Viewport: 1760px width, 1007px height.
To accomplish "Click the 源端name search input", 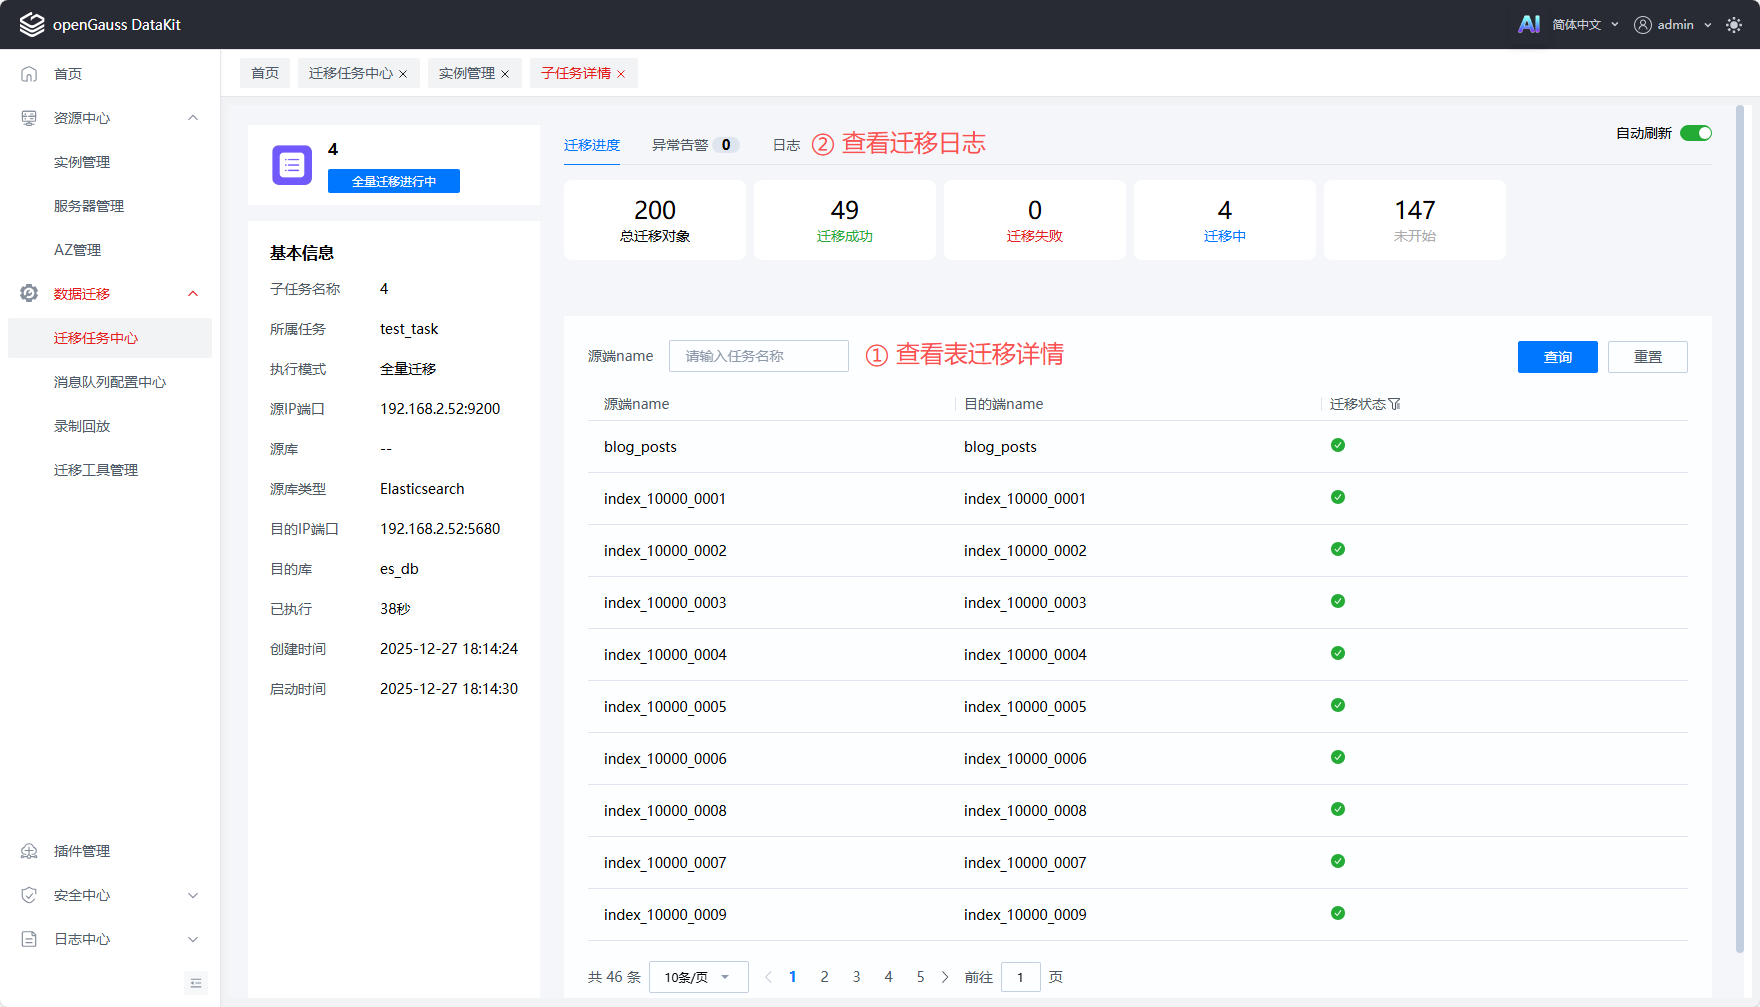I will [759, 356].
